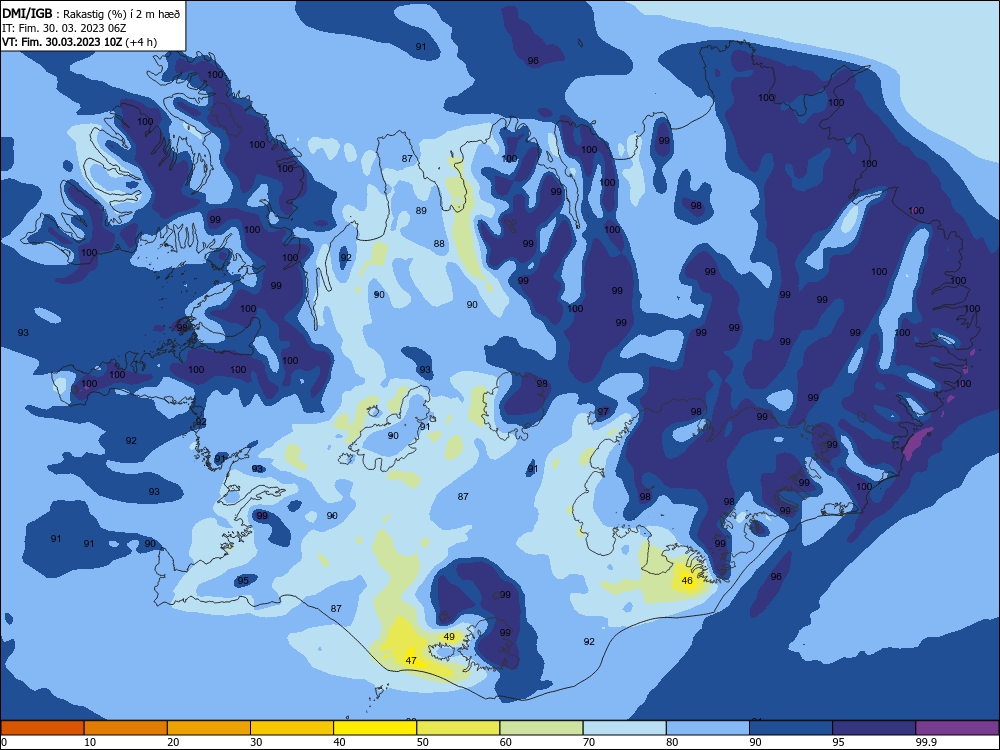
Task: Select the 20–30 legend color box
Action: [x=209, y=728]
